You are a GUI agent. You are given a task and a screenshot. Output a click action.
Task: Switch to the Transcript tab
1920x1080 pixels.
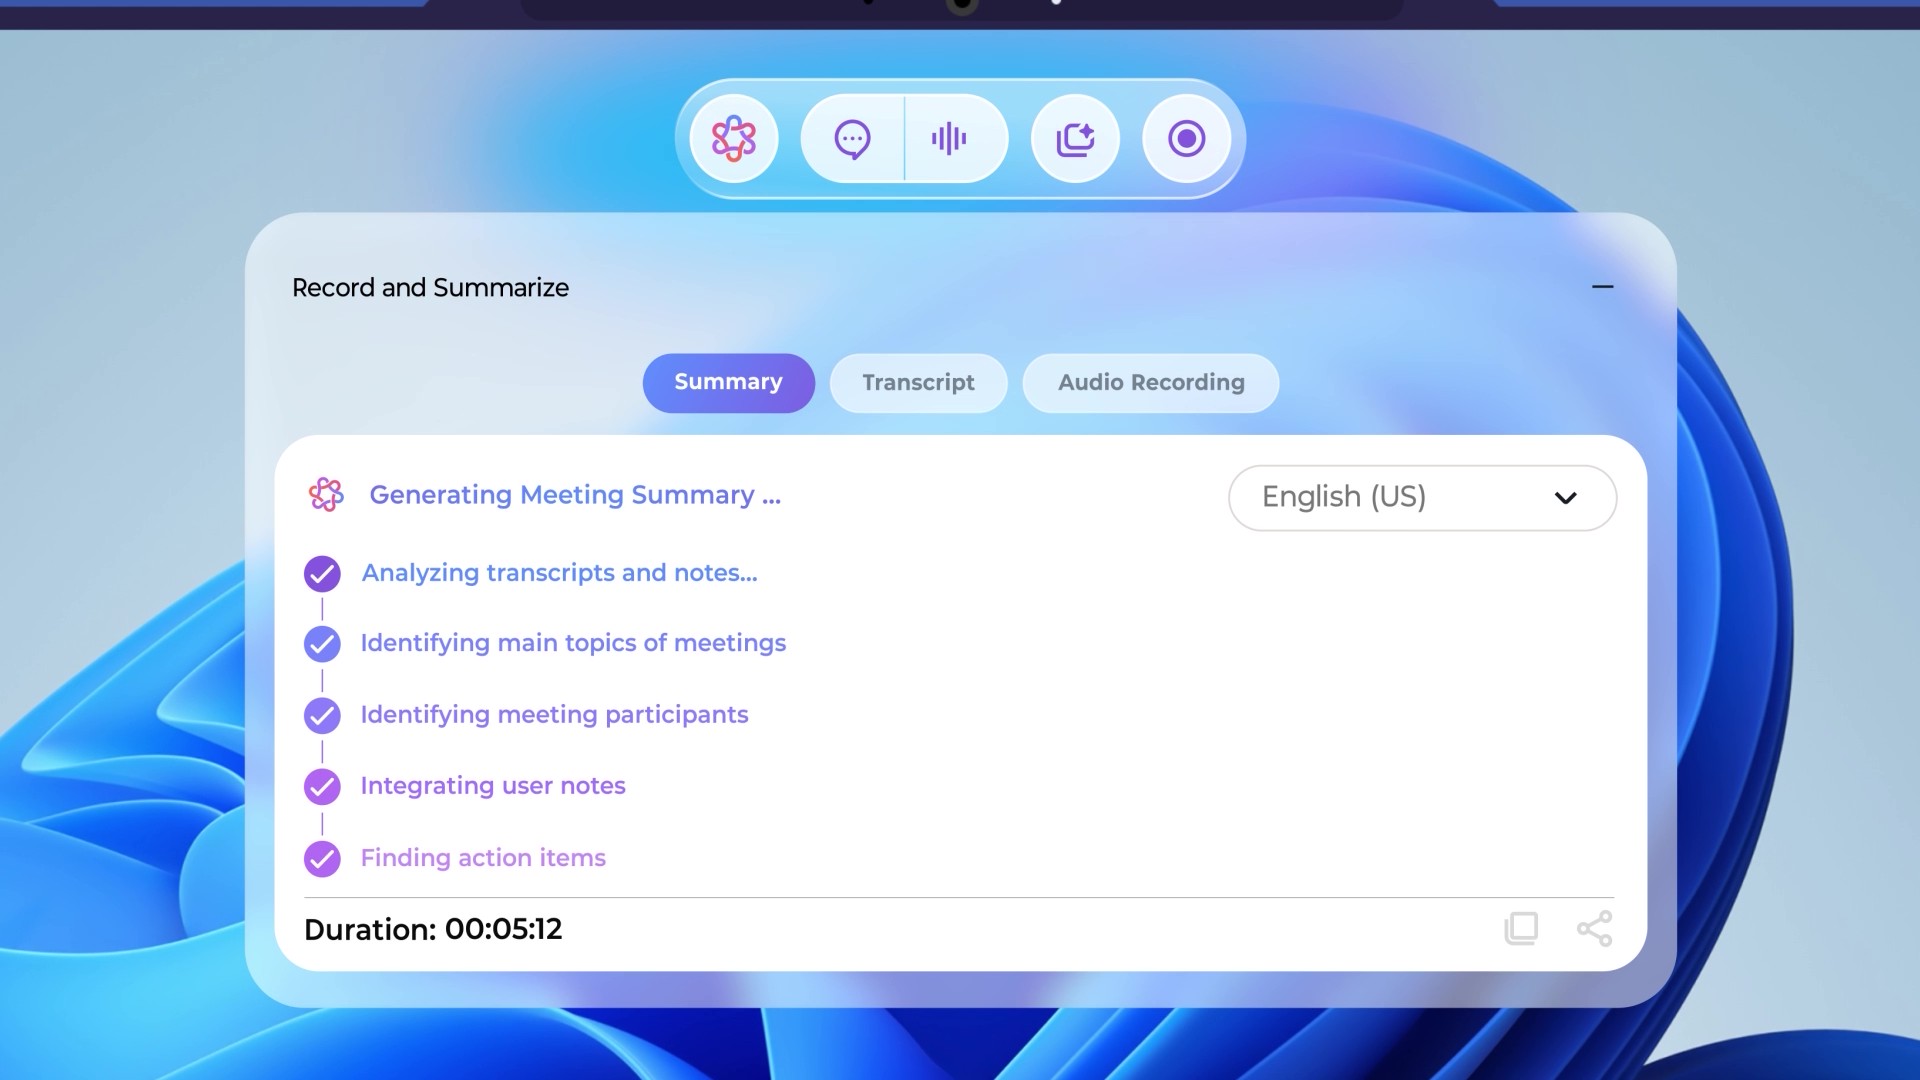point(918,383)
